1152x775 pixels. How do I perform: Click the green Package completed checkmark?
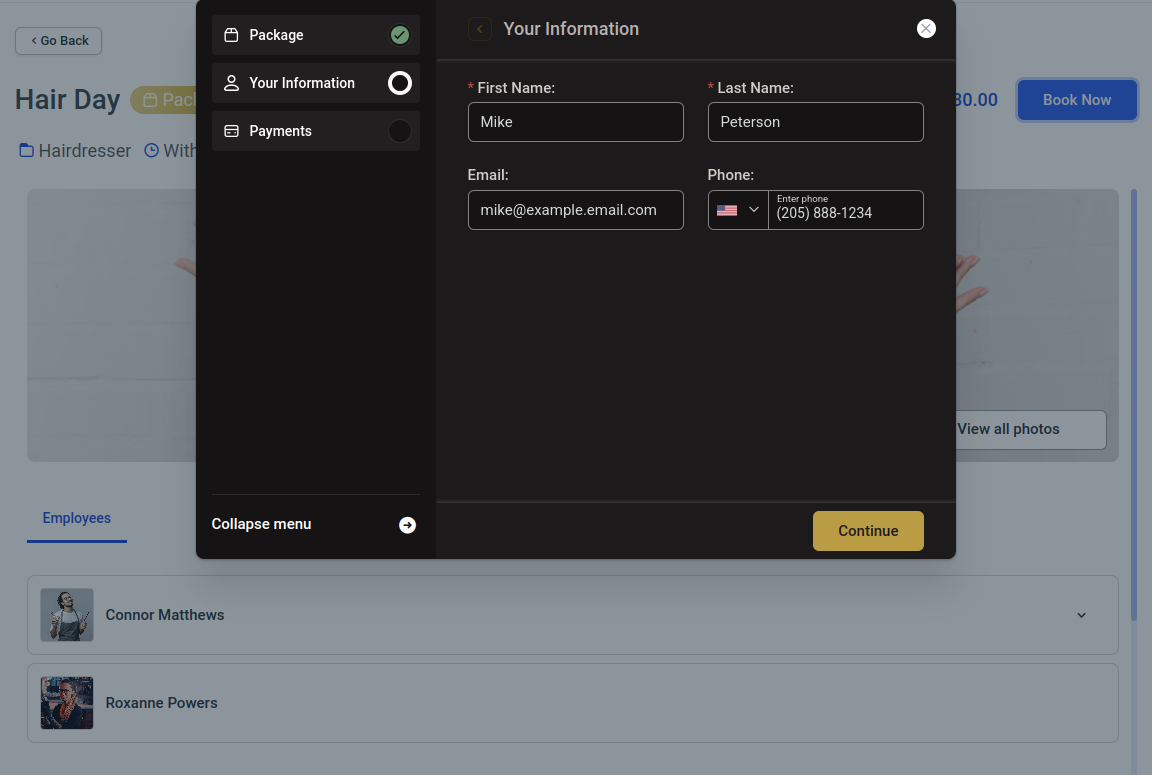coord(399,35)
